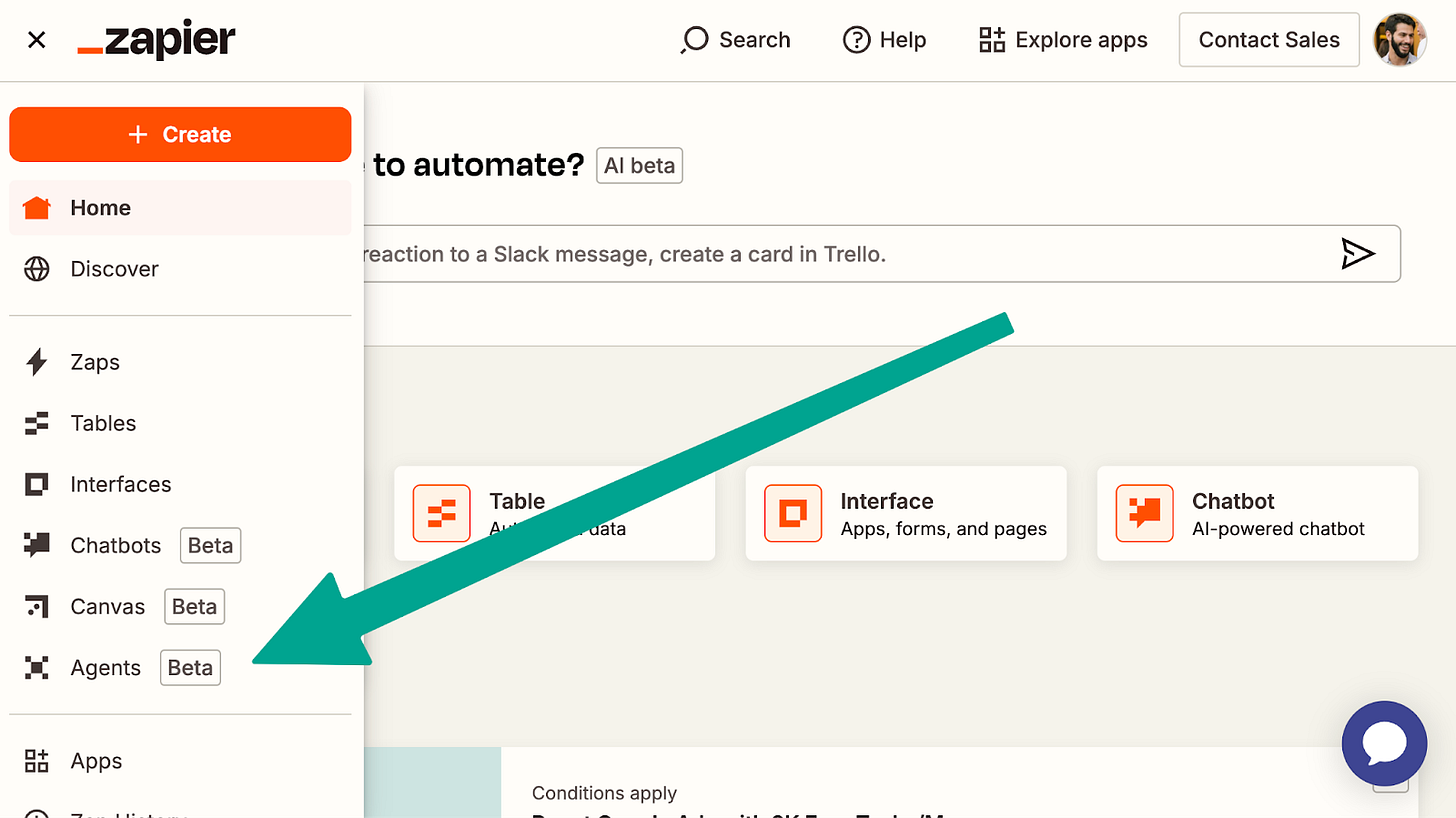Click the Chatbots sidebar icon
This screenshot has width=1456, height=818.
pos(37,545)
